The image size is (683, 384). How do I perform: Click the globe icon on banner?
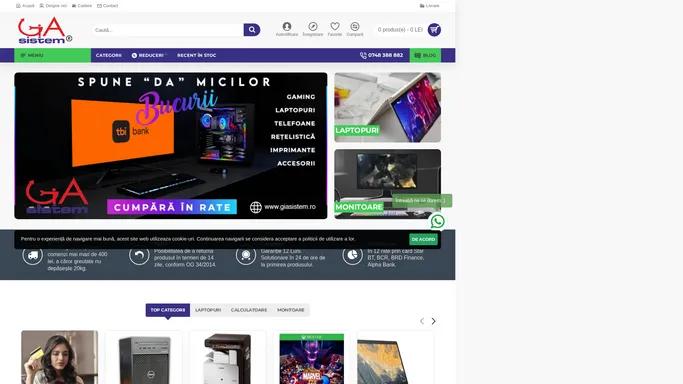[256, 207]
